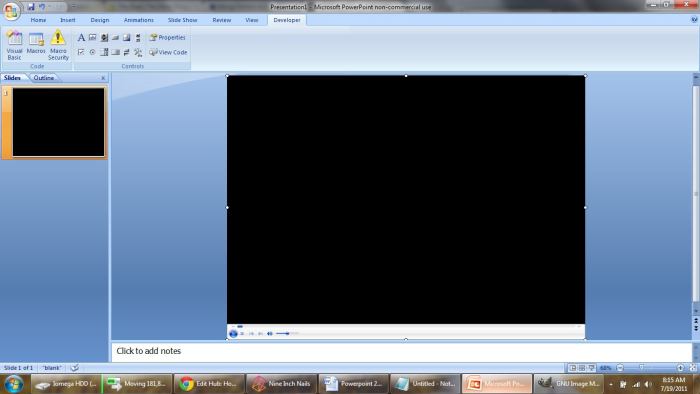700x394 pixels.
Task: Click the Undo icon in quick access toolbar
Action: pos(42,7)
